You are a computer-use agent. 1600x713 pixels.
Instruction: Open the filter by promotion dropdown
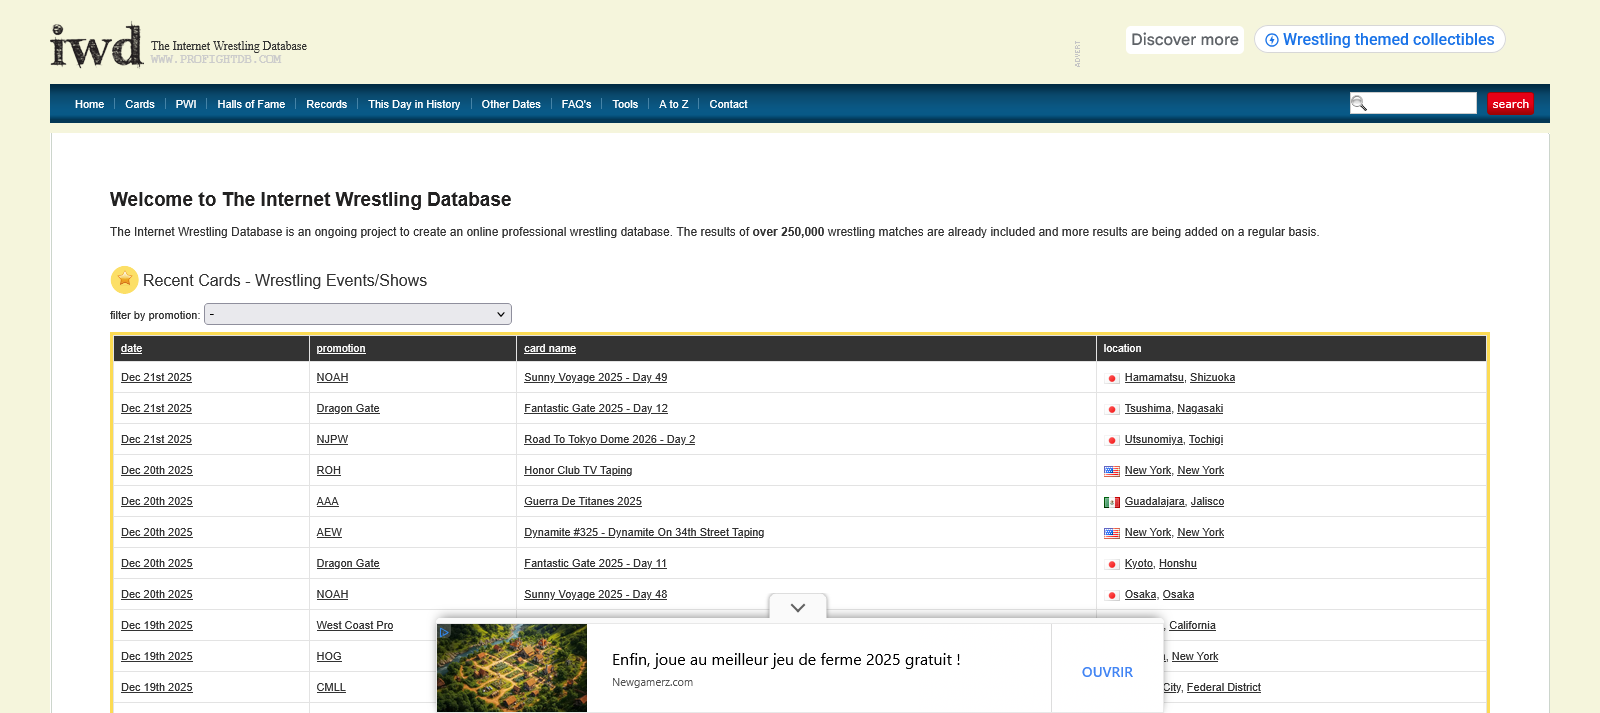(x=358, y=314)
